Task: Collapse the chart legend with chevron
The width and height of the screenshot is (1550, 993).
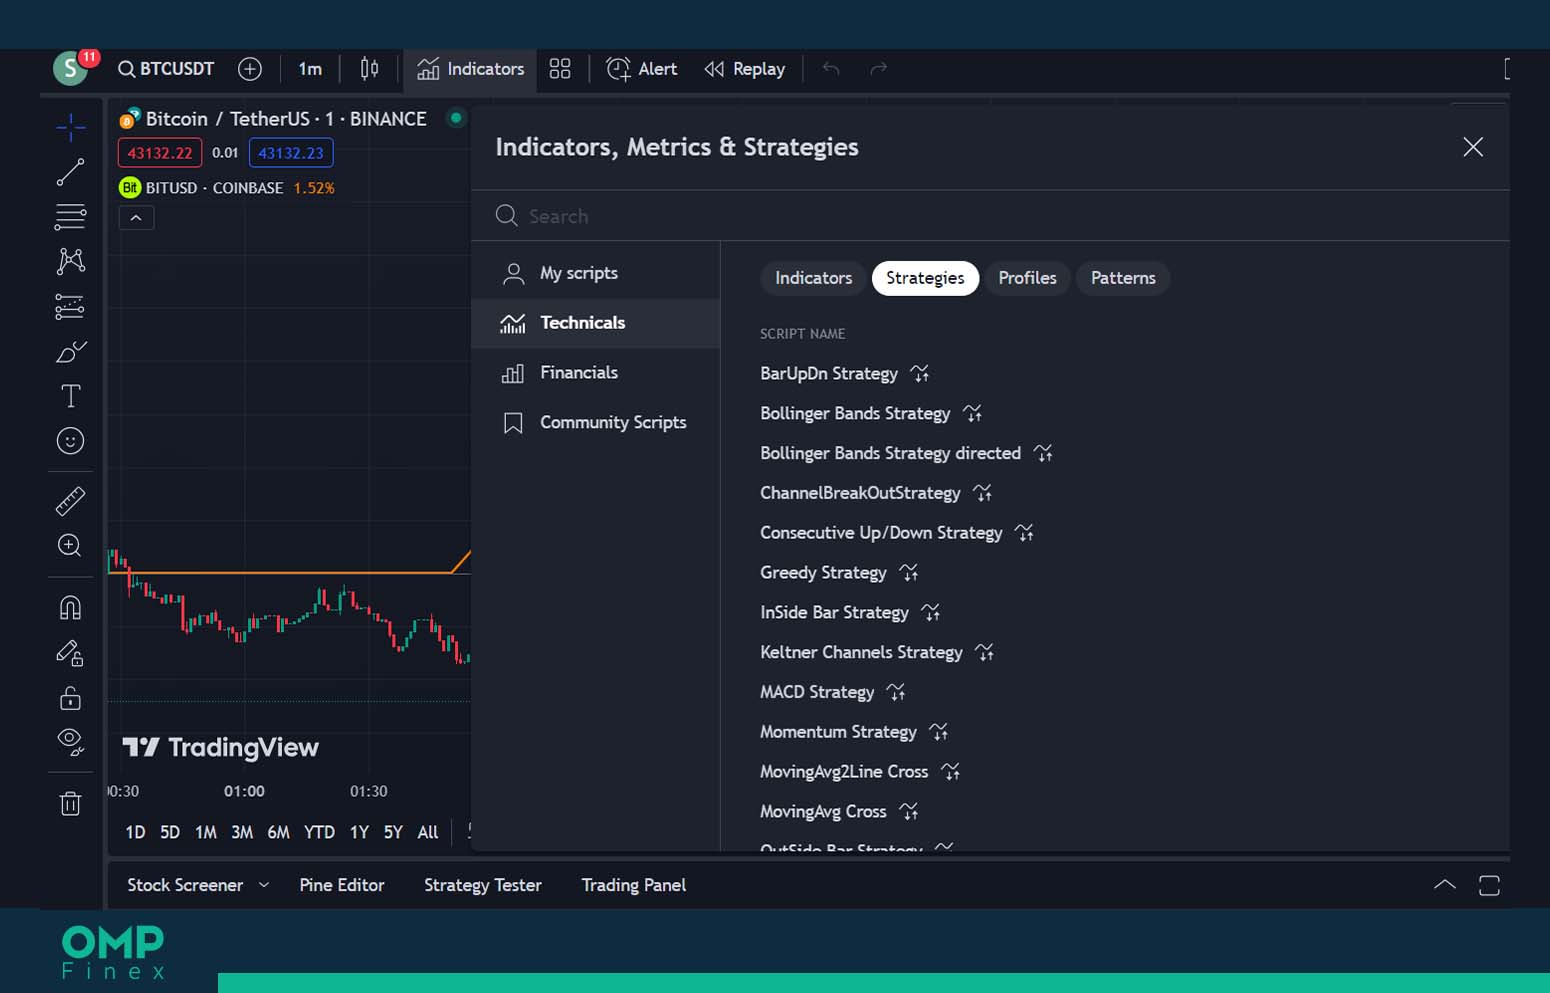Action: [136, 218]
